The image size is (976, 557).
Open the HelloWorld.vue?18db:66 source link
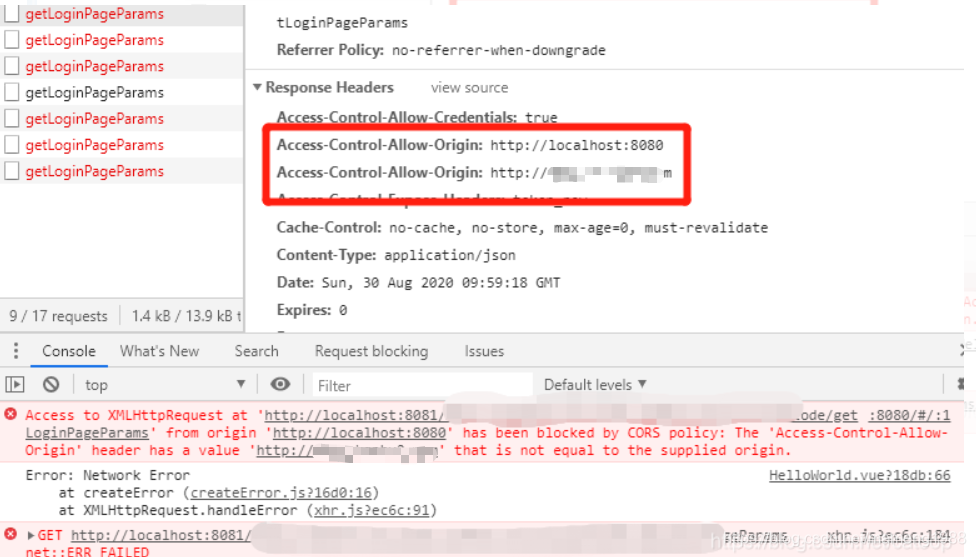coord(860,475)
